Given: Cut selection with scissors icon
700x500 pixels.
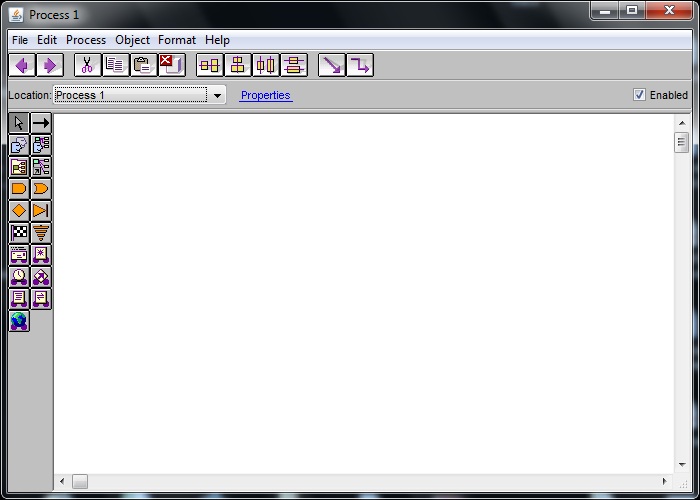Looking at the screenshot, I should point(88,66).
